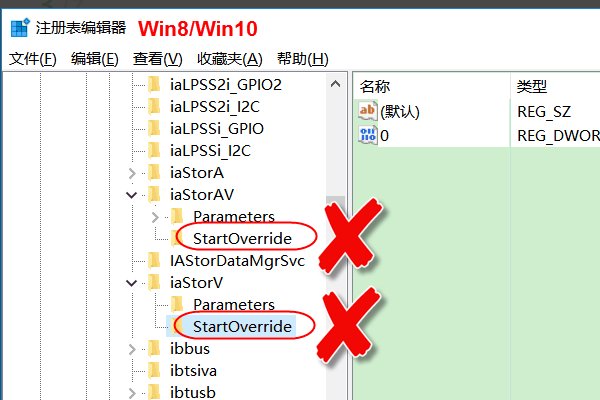Select the iaLPSS2i_GPIO2 folder icon
Image resolution: width=600 pixels, height=400 pixels.
[154, 85]
